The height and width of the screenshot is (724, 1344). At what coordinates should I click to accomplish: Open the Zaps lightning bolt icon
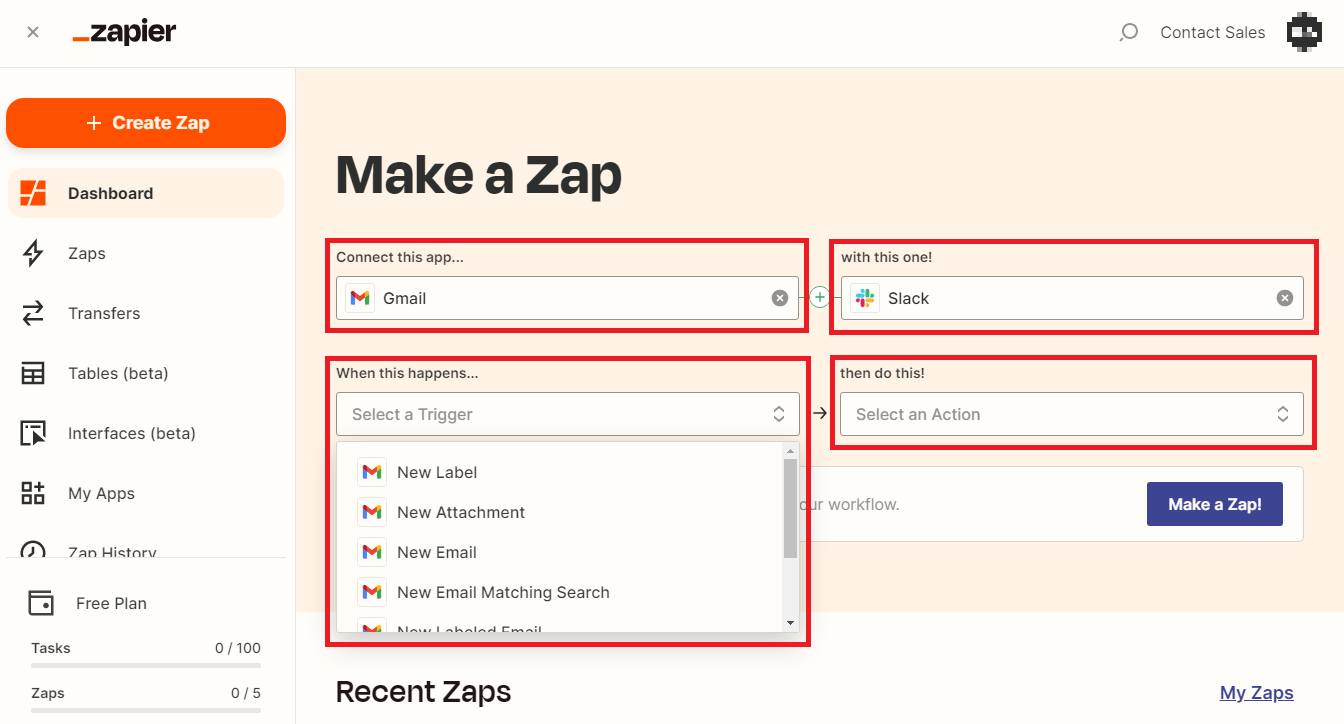33,253
